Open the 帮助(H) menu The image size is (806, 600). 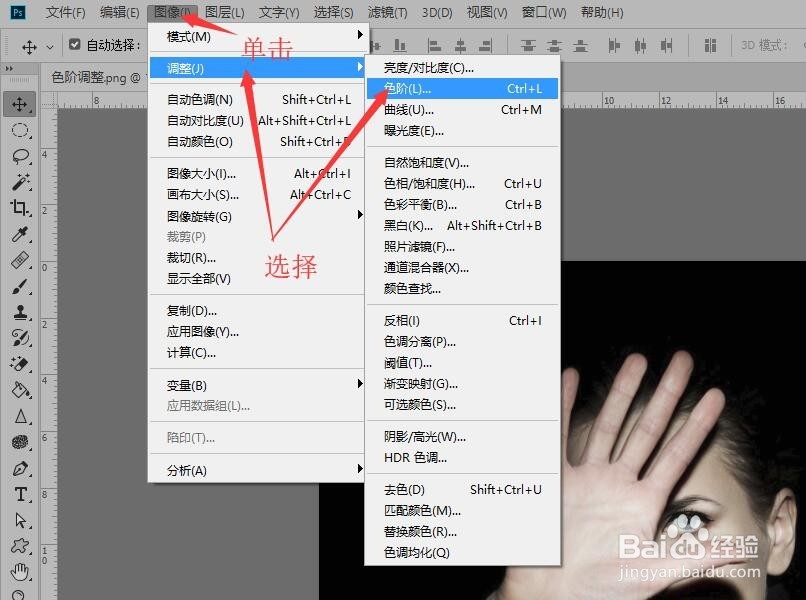pos(601,12)
